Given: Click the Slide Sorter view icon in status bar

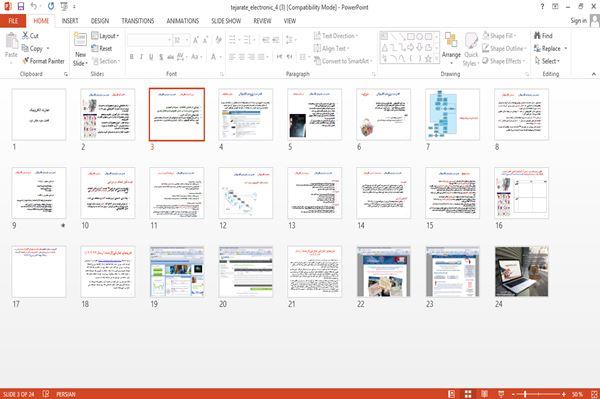Looking at the screenshot, I should point(468,394).
